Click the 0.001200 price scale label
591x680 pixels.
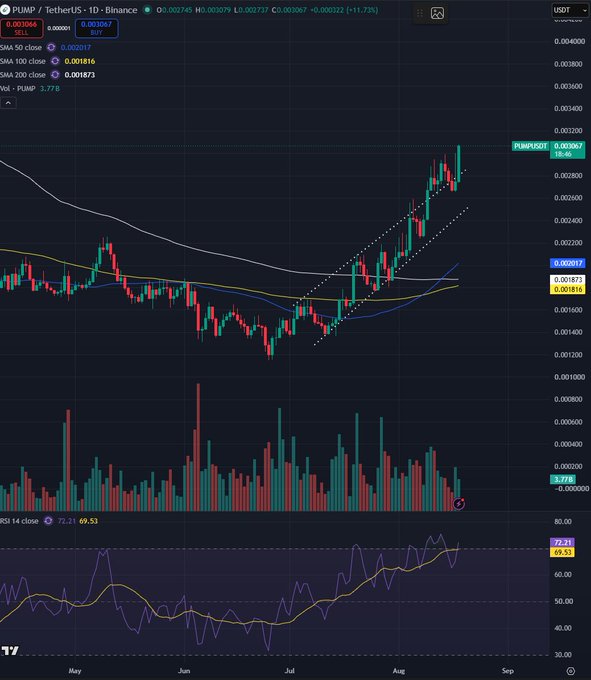coord(568,355)
